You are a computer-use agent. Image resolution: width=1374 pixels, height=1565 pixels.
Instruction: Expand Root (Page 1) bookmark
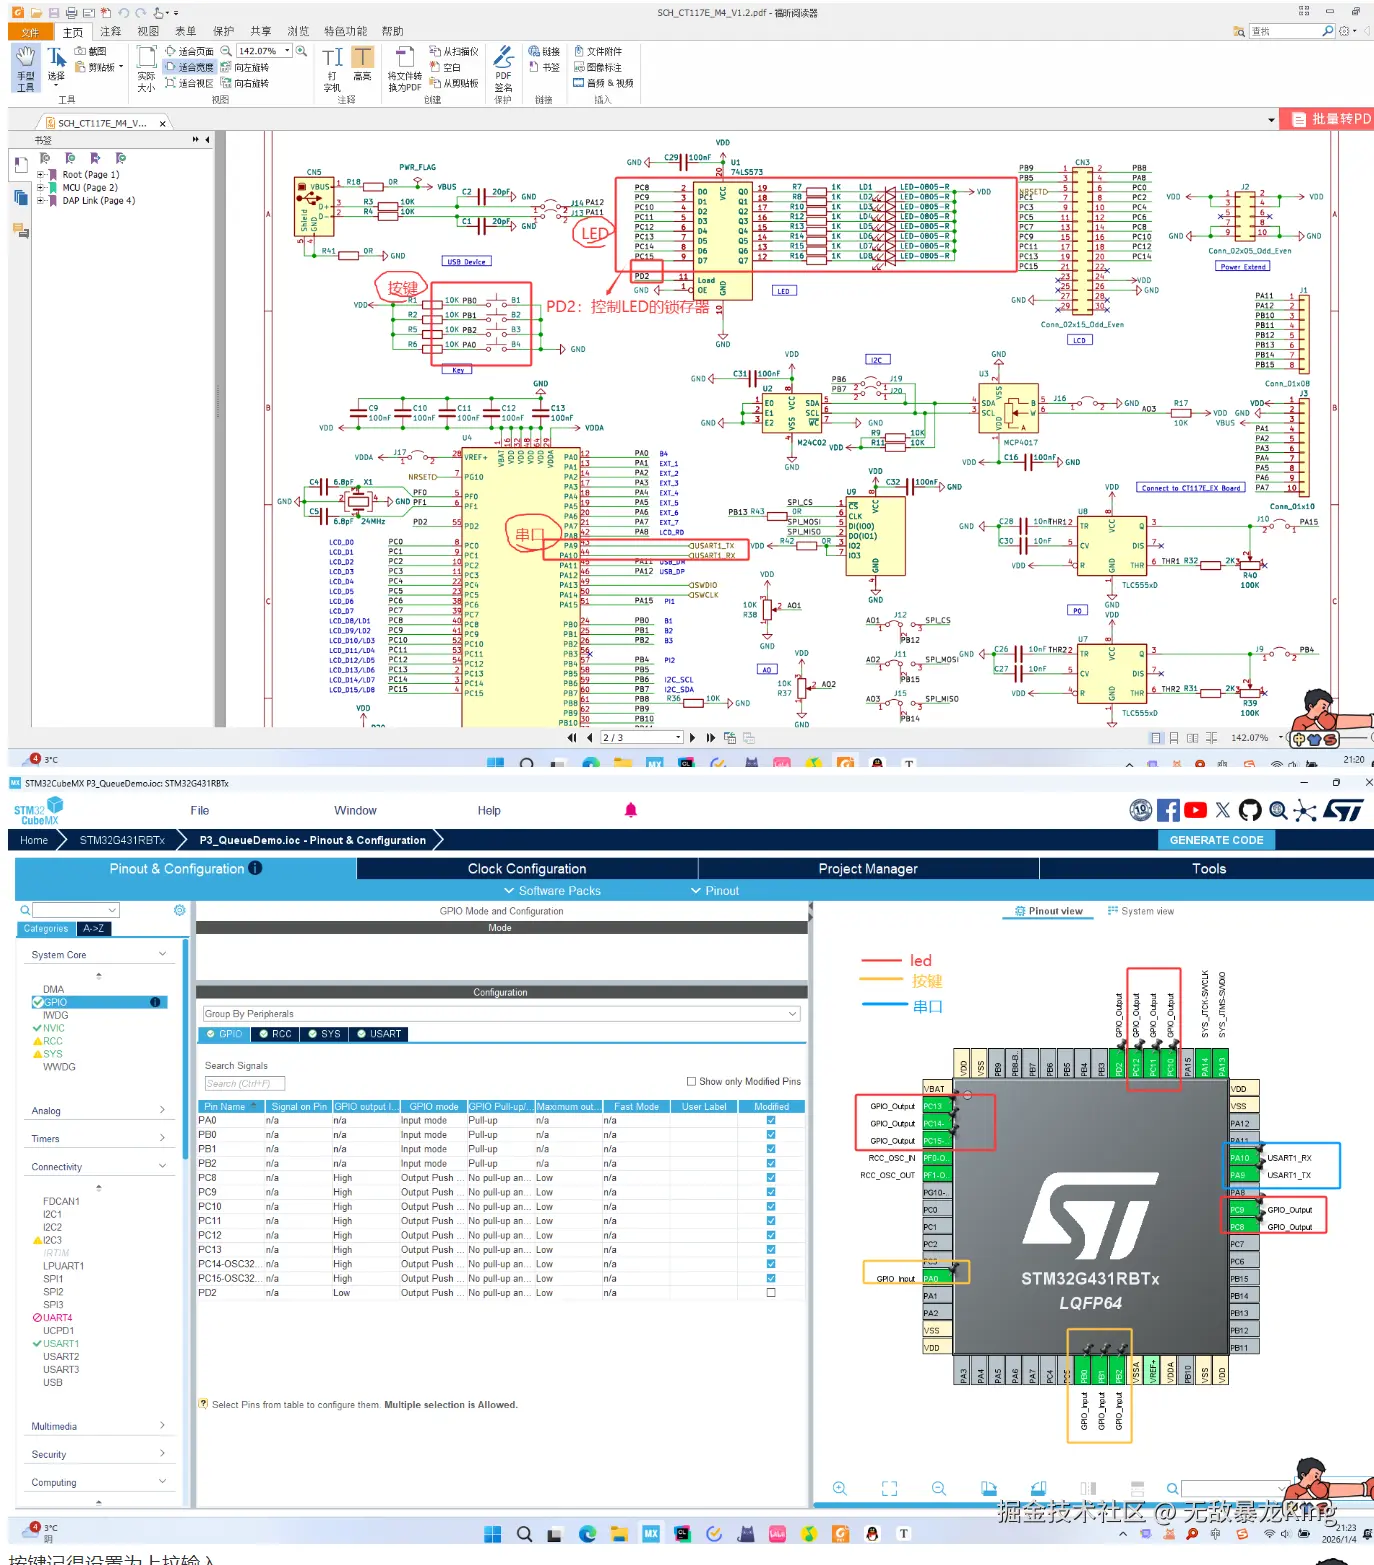(x=41, y=174)
